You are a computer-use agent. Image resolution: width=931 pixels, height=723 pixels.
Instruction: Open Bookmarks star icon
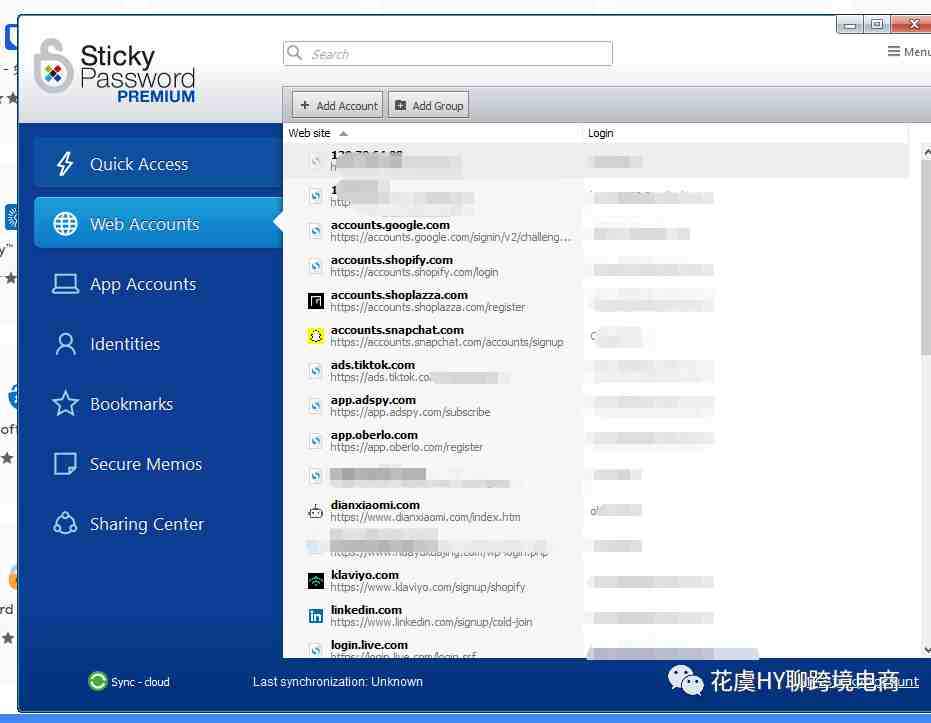[65, 404]
